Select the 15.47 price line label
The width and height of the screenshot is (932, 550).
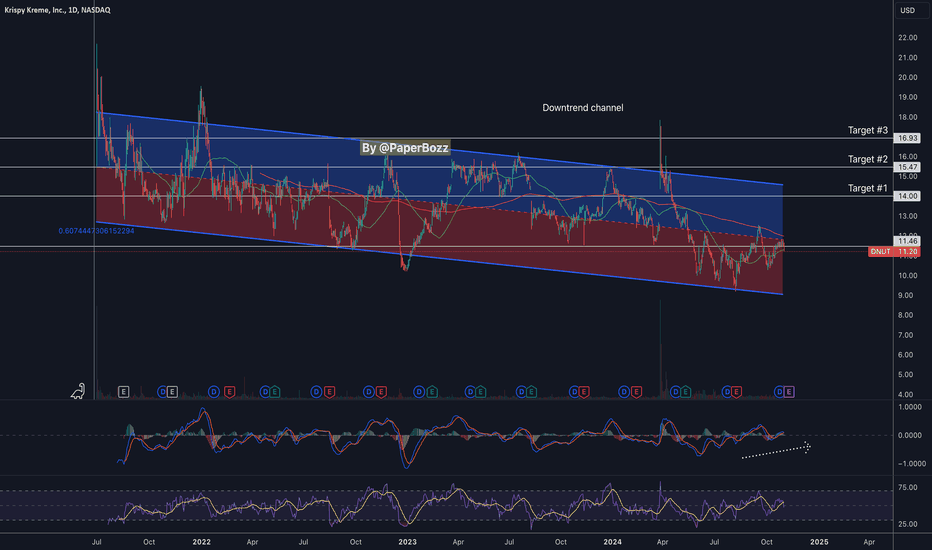(x=907, y=167)
